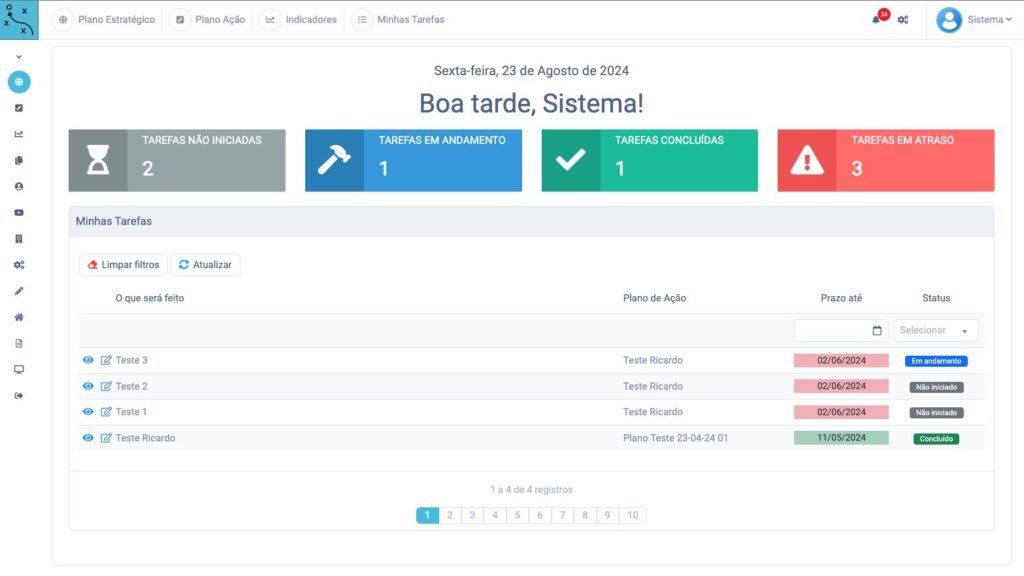Collapse sidebar using the top chevron arrow

pos(19,56)
